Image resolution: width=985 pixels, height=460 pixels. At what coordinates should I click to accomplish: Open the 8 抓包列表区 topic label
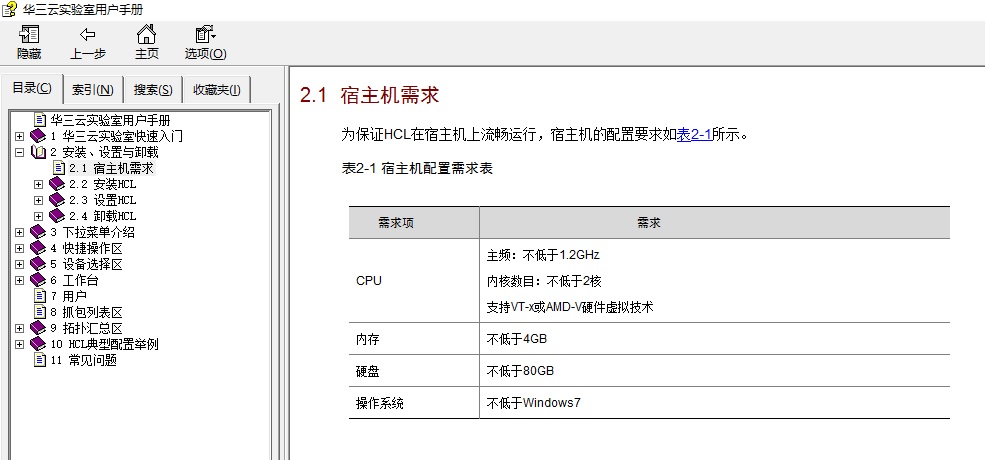[86, 312]
